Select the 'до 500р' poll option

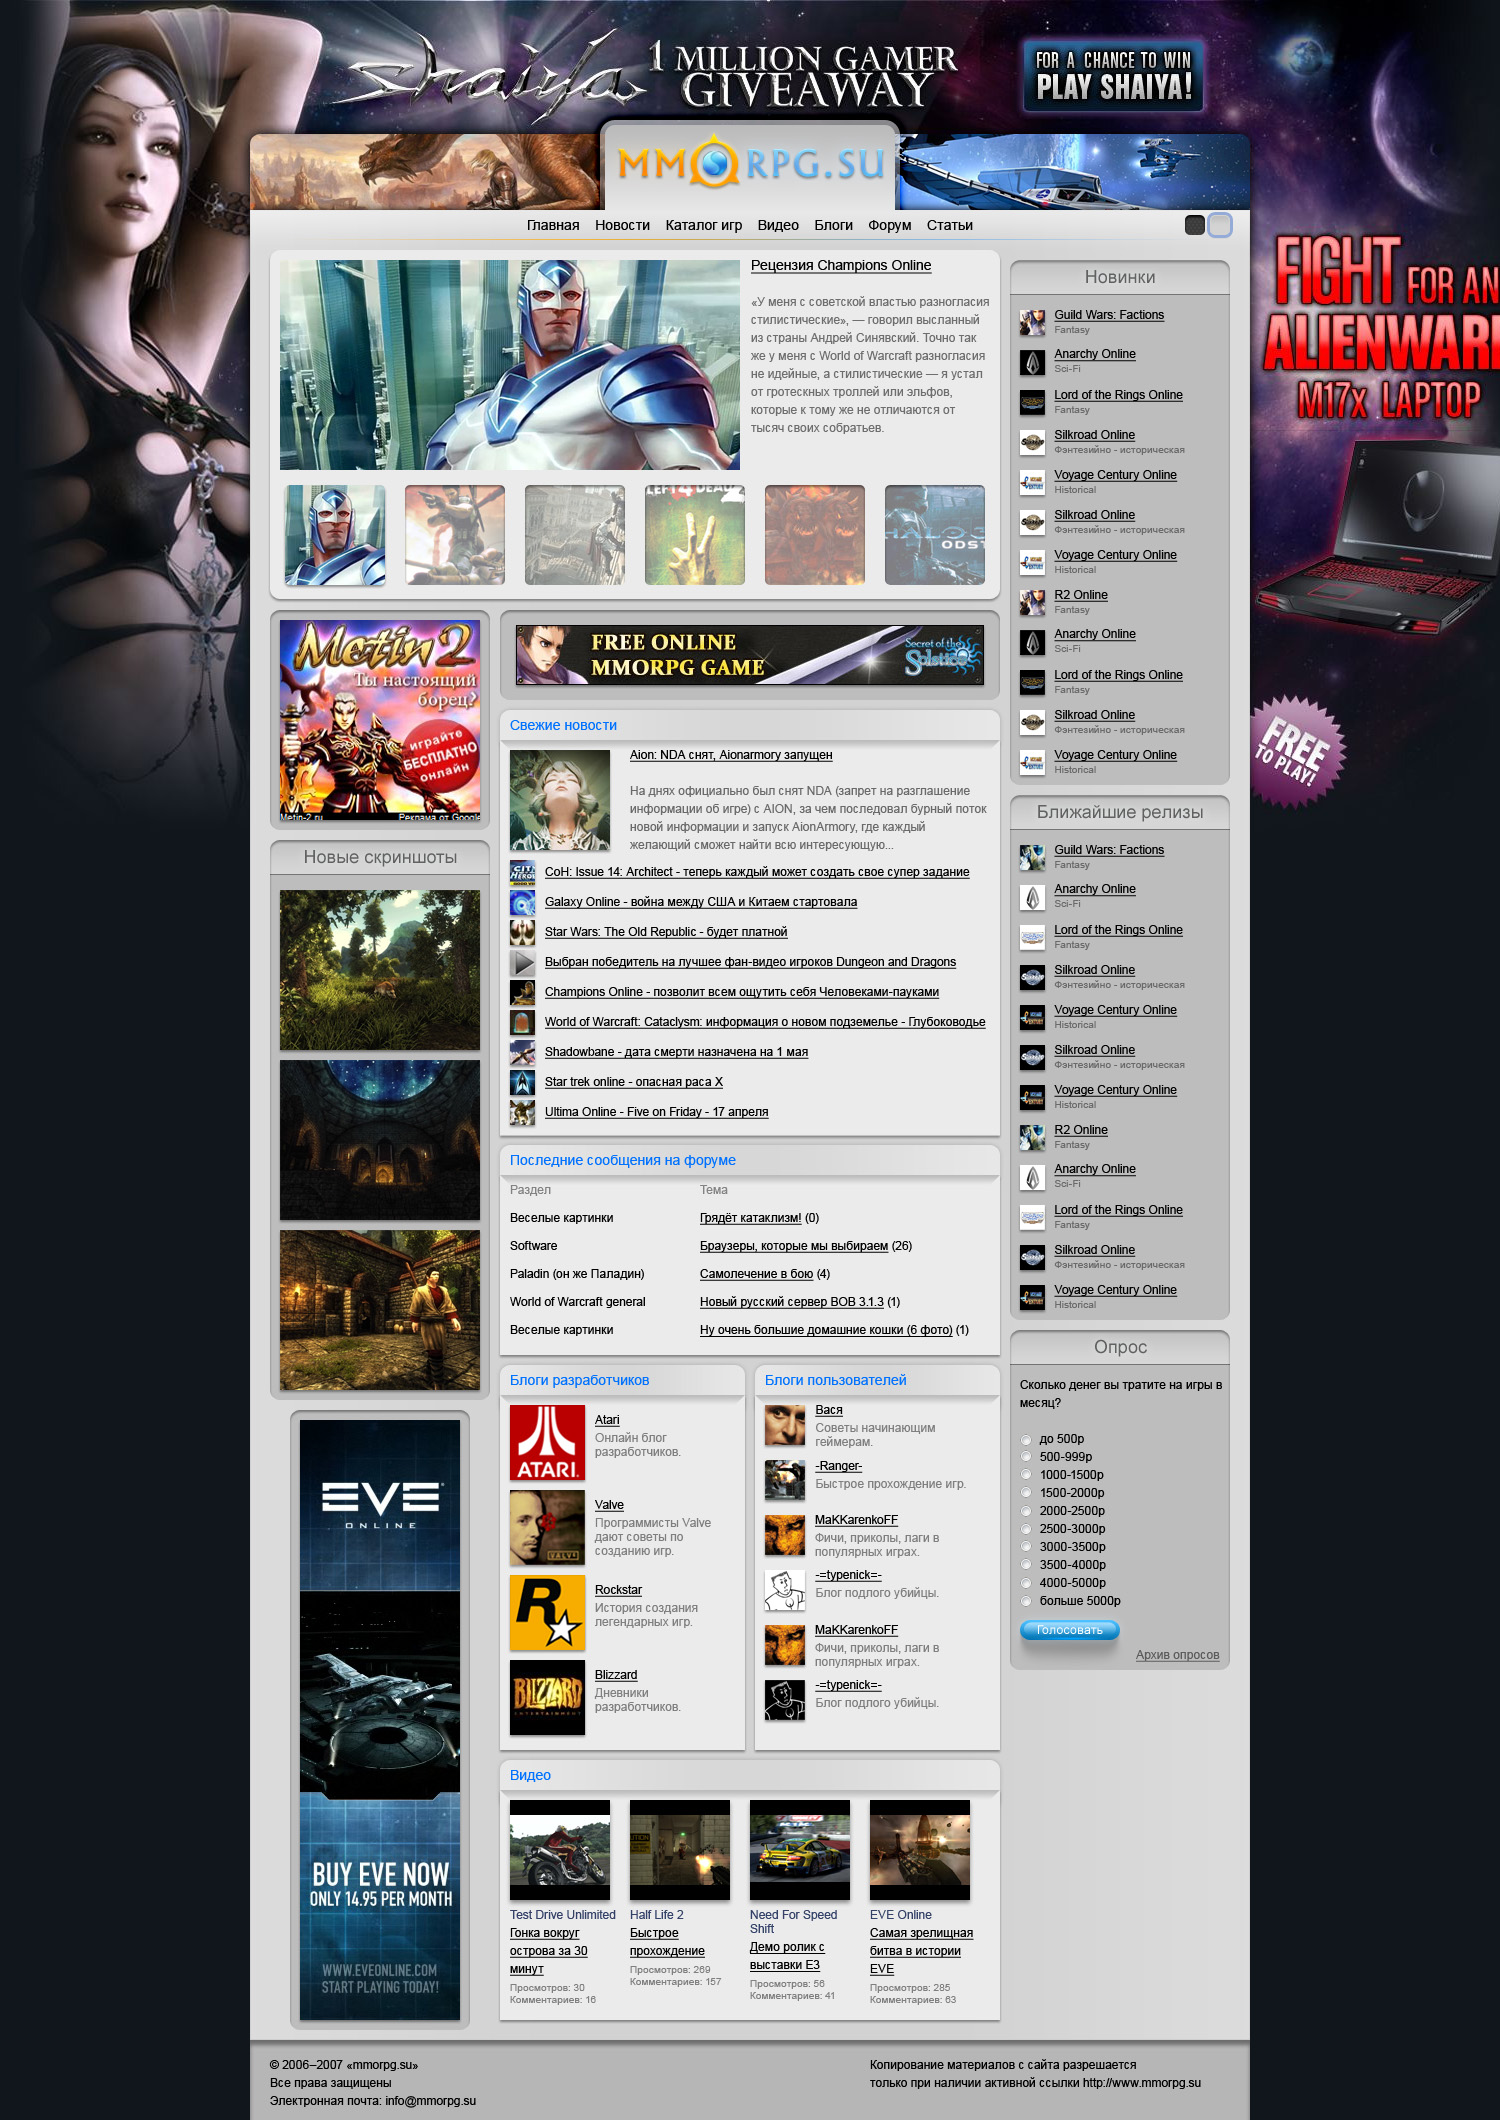point(1026,1440)
